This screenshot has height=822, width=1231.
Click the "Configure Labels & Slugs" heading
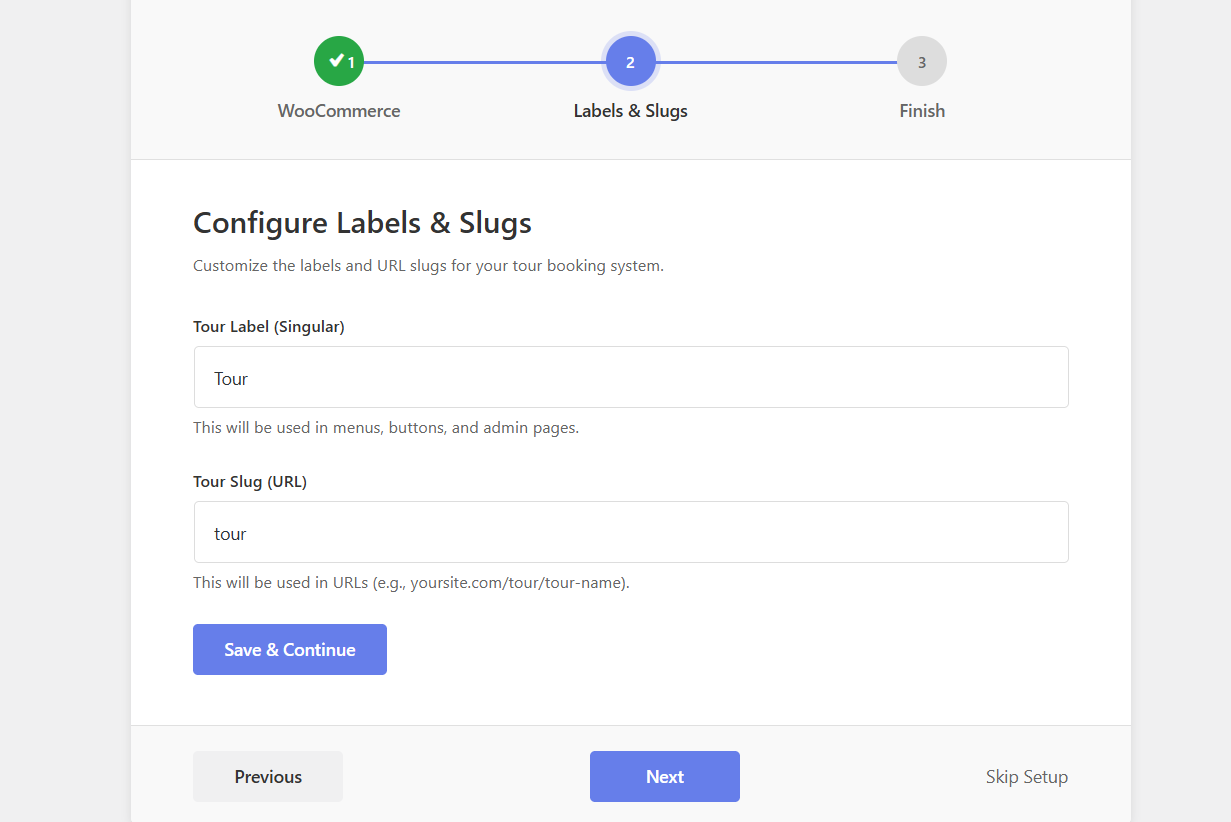[x=362, y=223]
